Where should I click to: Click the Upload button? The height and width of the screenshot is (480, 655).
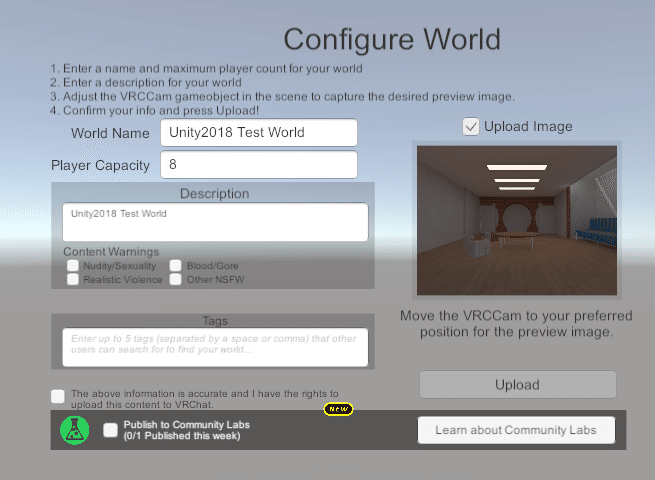(x=518, y=384)
